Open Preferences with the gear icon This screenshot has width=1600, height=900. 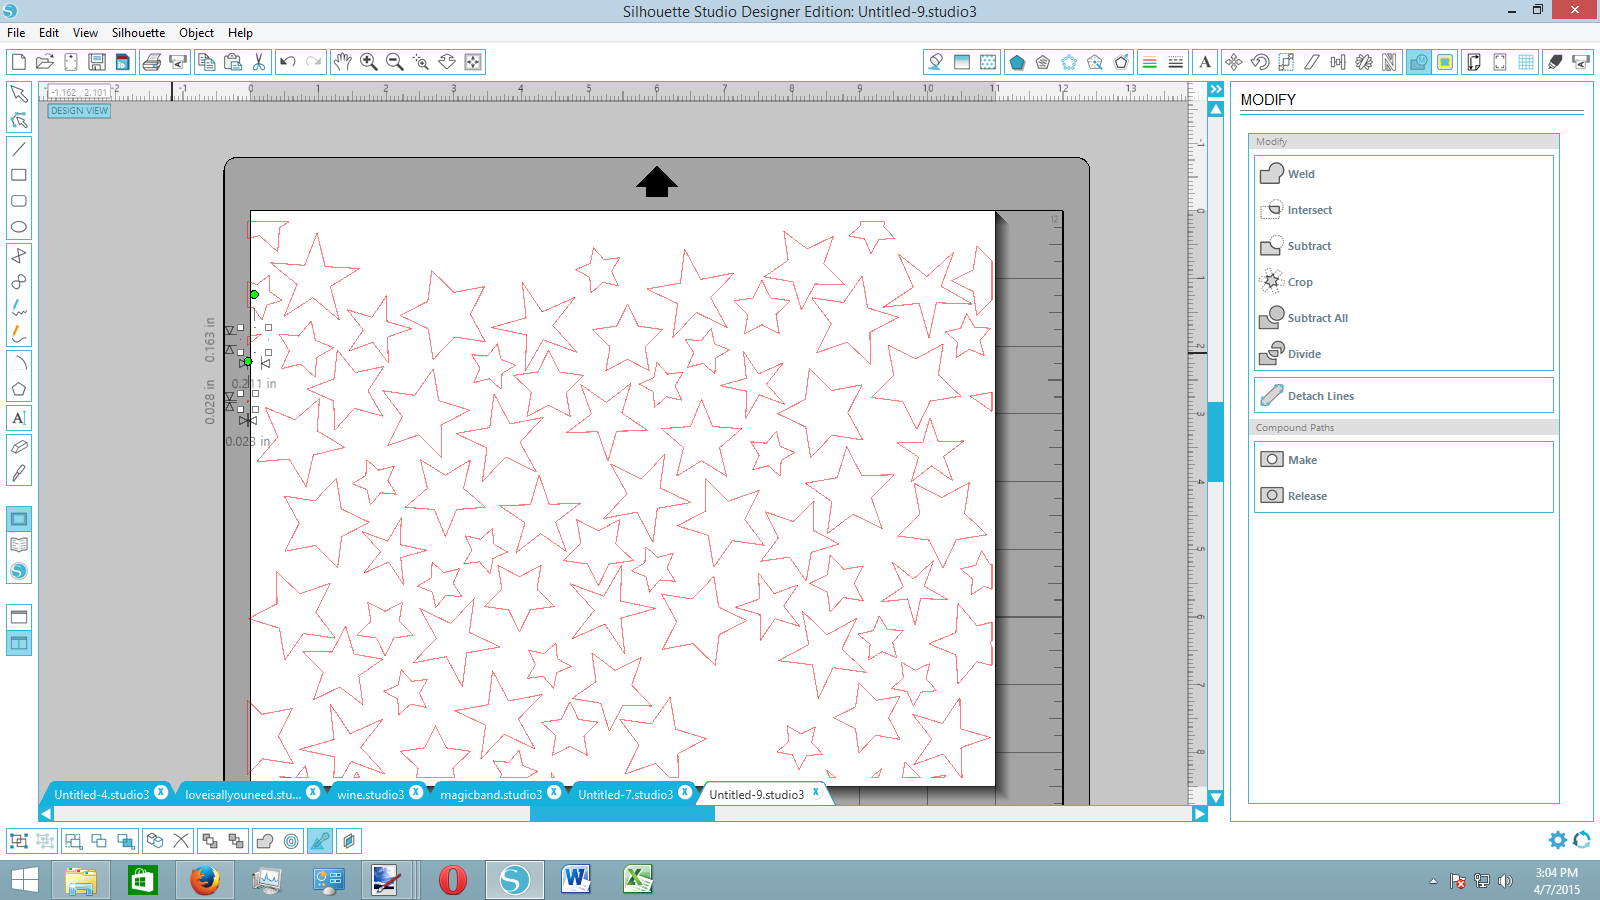(1557, 840)
